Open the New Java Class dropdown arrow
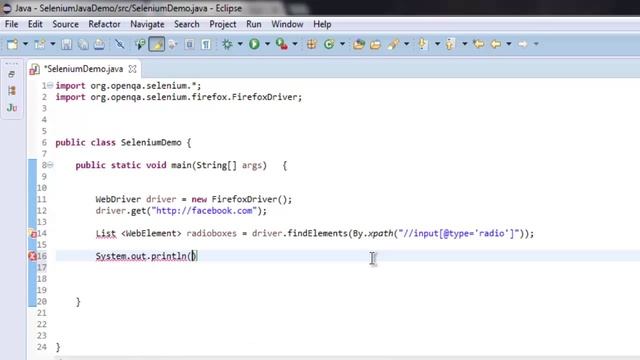This screenshot has width=640, height=360. point(342,44)
